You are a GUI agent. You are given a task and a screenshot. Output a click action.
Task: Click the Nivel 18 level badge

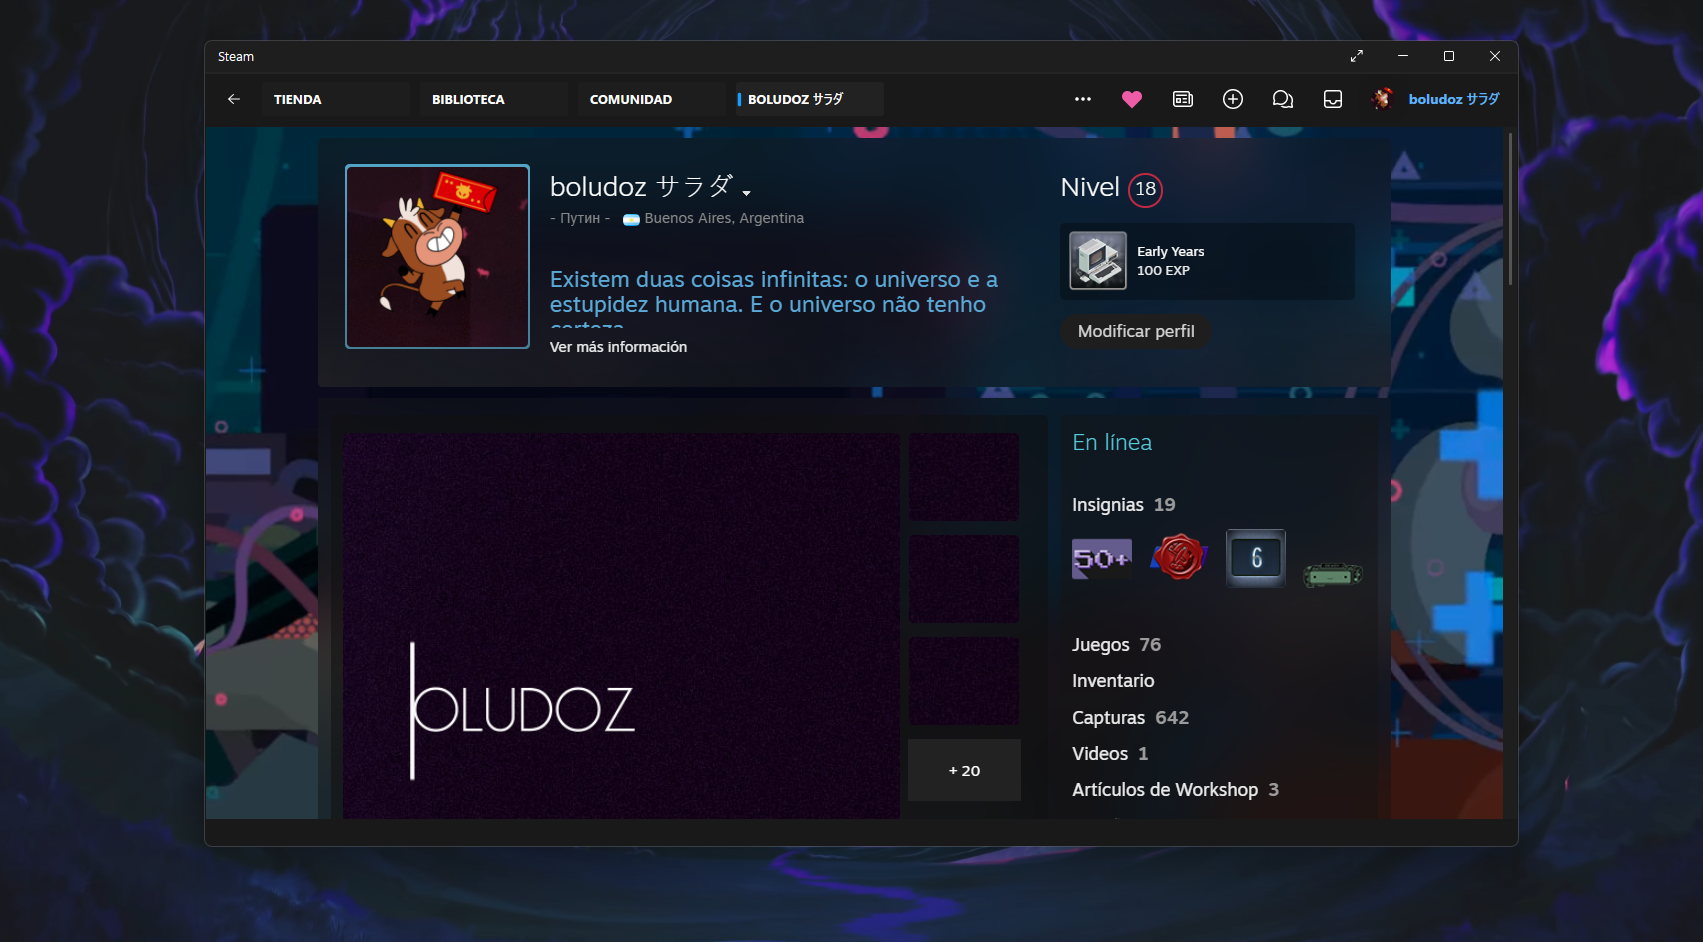[x=1146, y=189]
